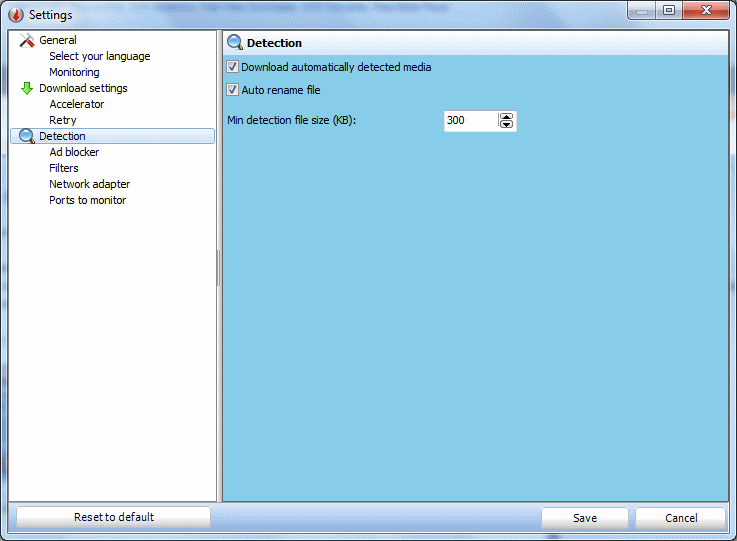
Task: Open the Filters settings
Action: 64,168
